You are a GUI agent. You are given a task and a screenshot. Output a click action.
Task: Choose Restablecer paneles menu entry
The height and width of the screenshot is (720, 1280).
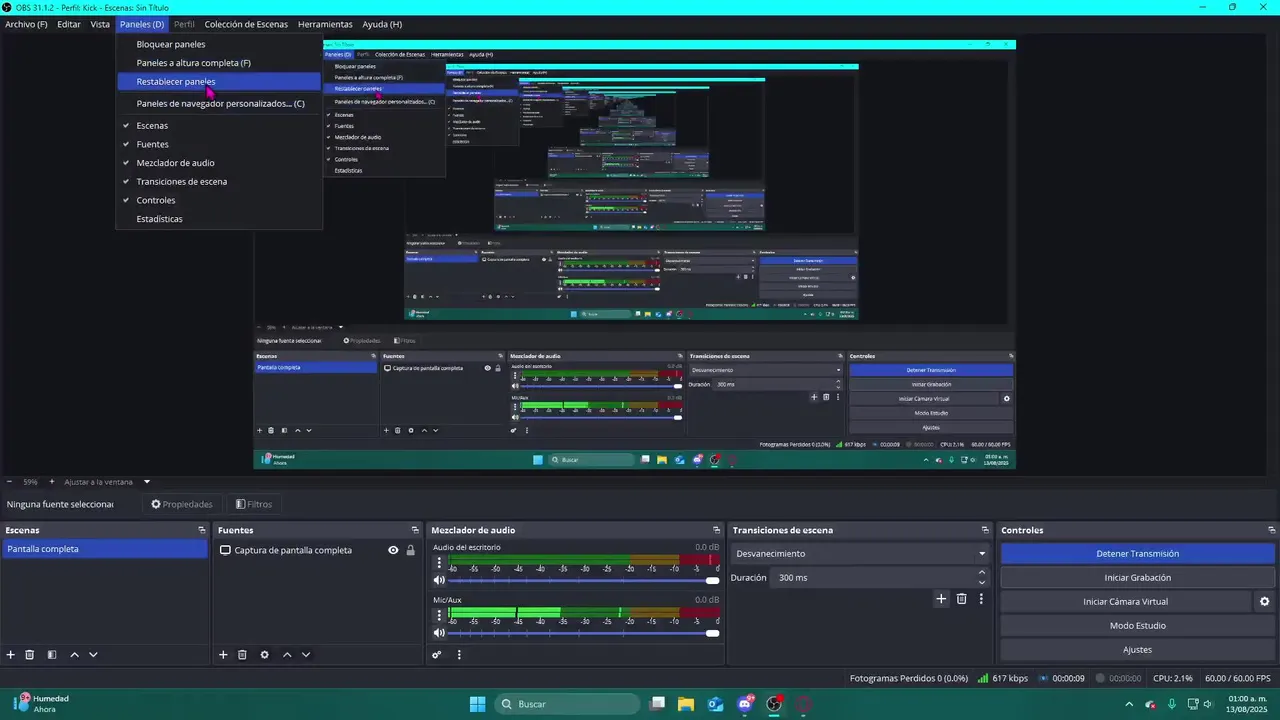pyautogui.click(x=219, y=82)
